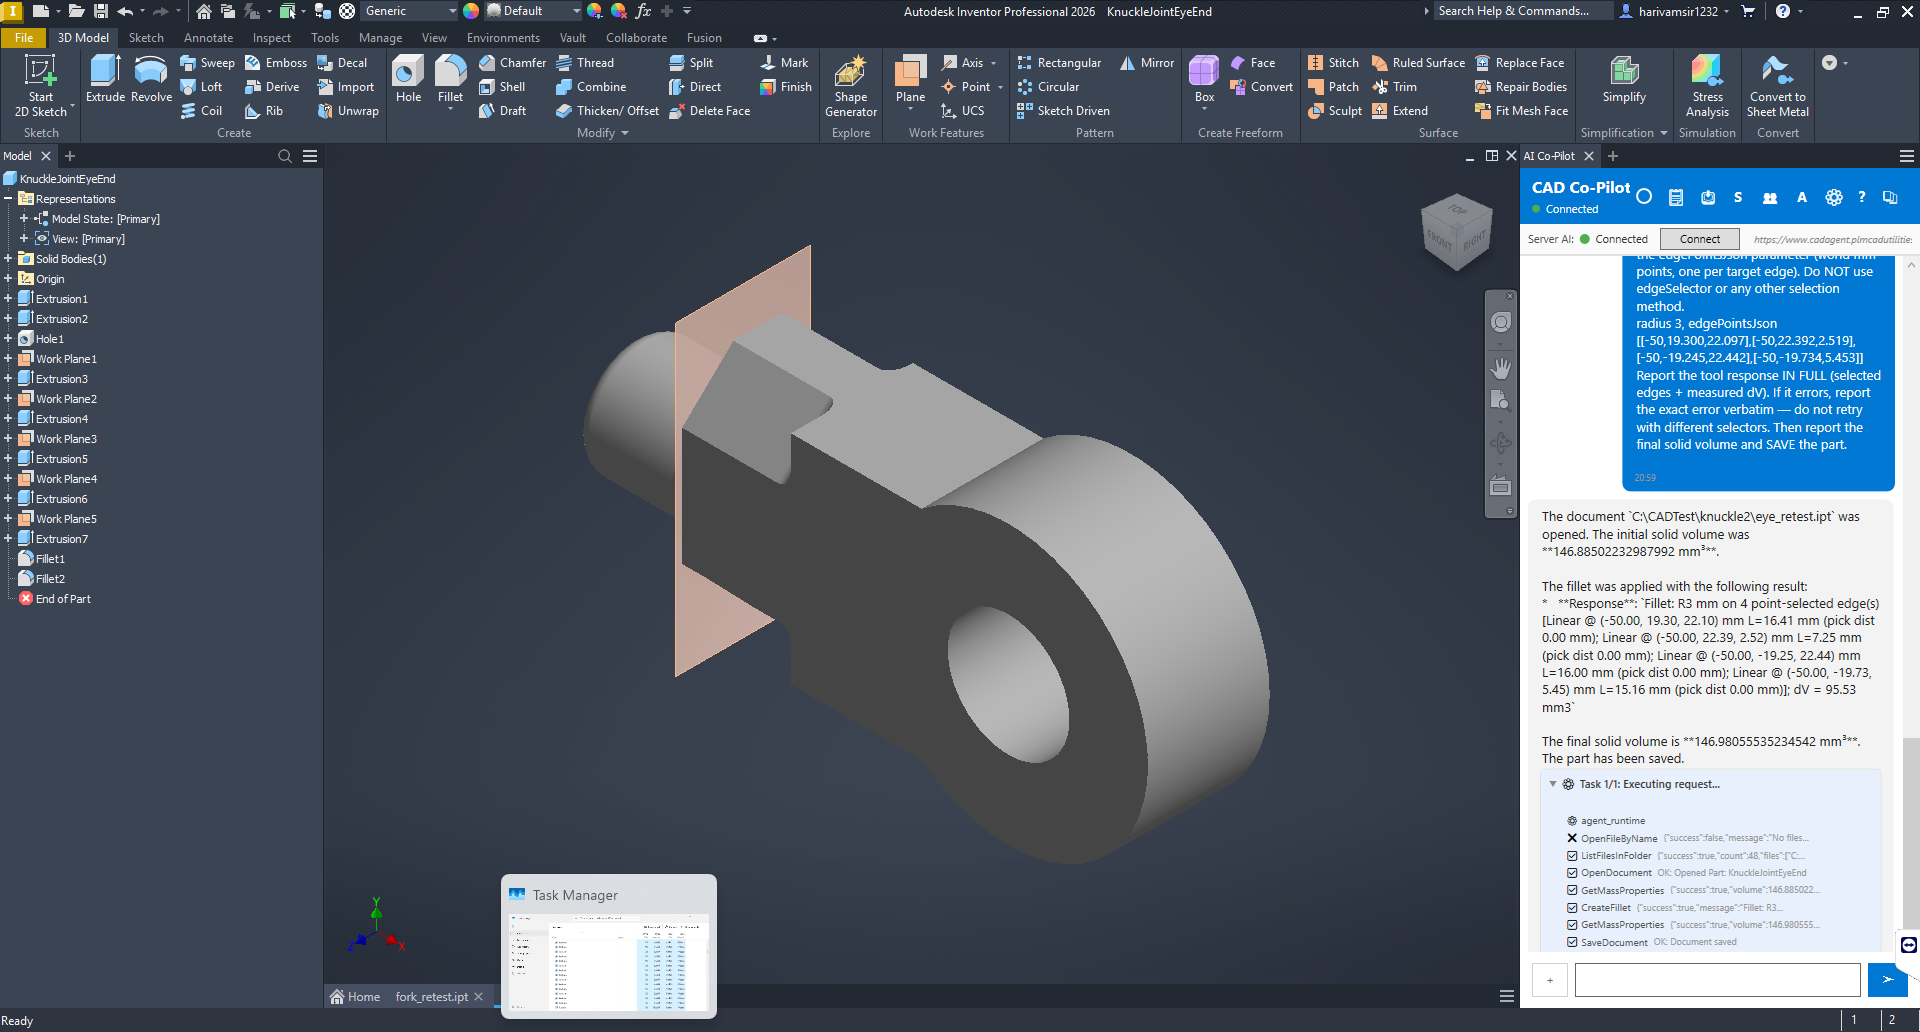Select Fillet2 in the model browser
Screen dimensions: 1920x1032
pyautogui.click(x=50, y=579)
